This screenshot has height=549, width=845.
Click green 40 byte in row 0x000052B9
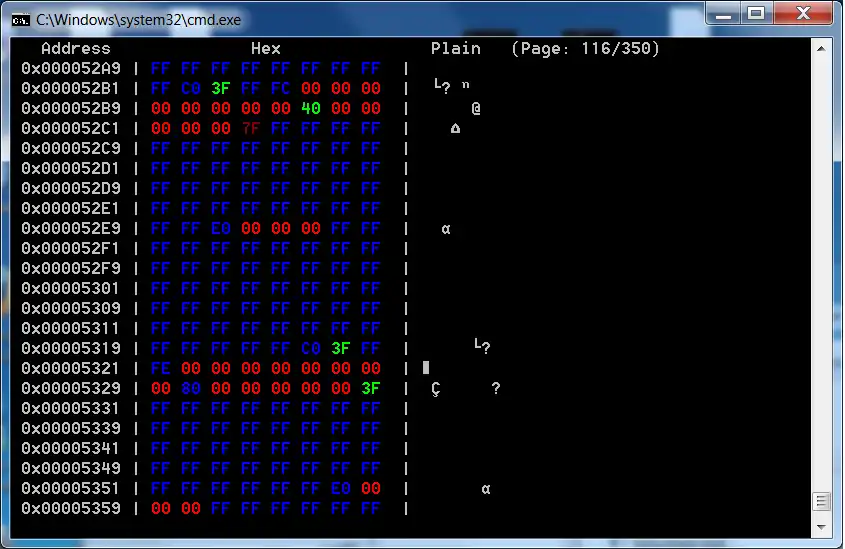click(x=311, y=108)
